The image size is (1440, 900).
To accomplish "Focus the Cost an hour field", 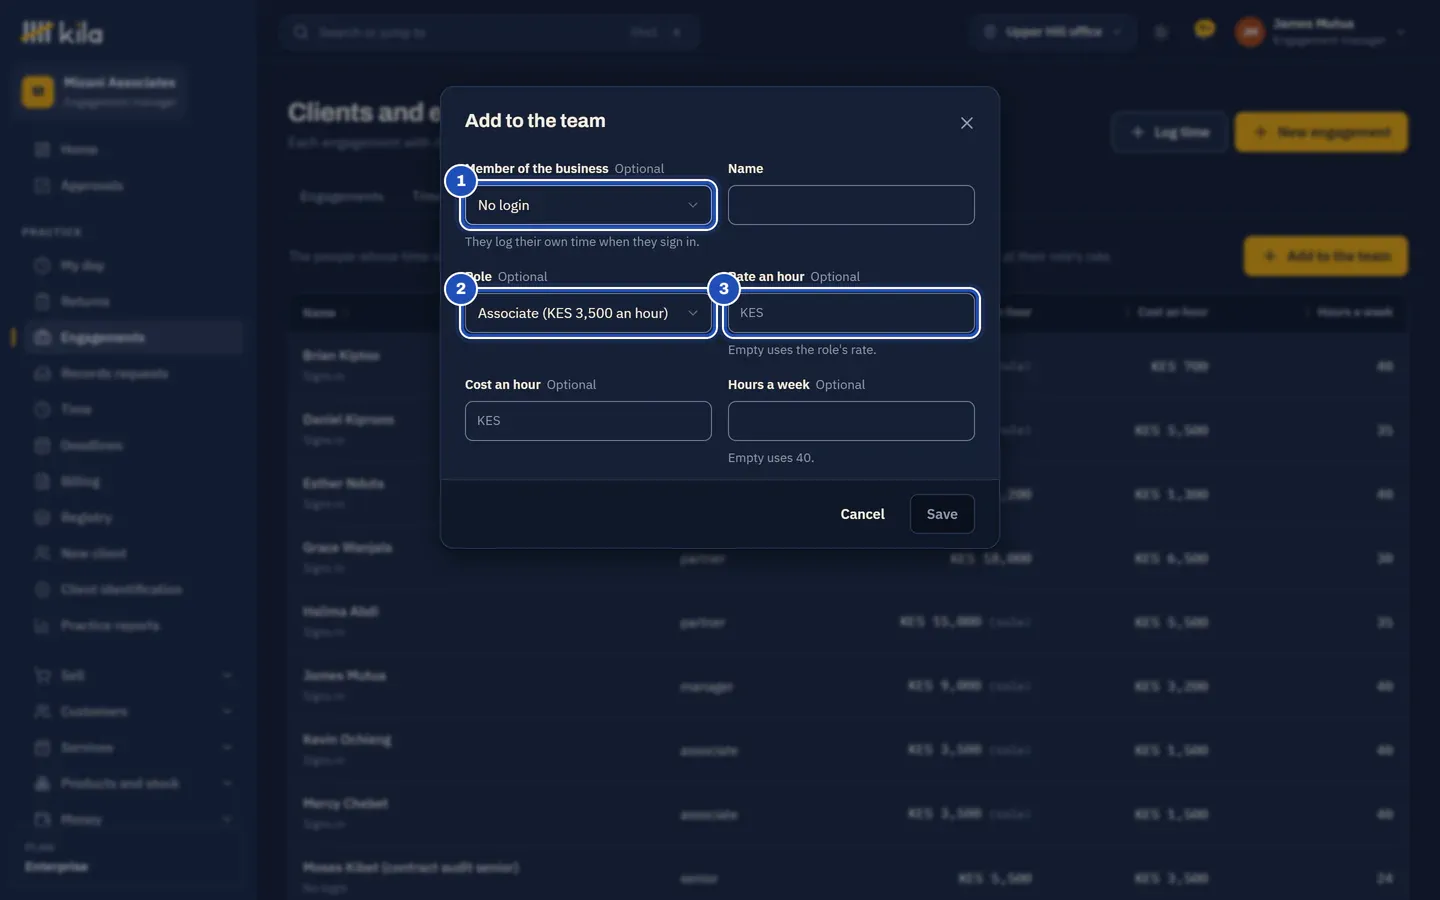I will [x=588, y=421].
